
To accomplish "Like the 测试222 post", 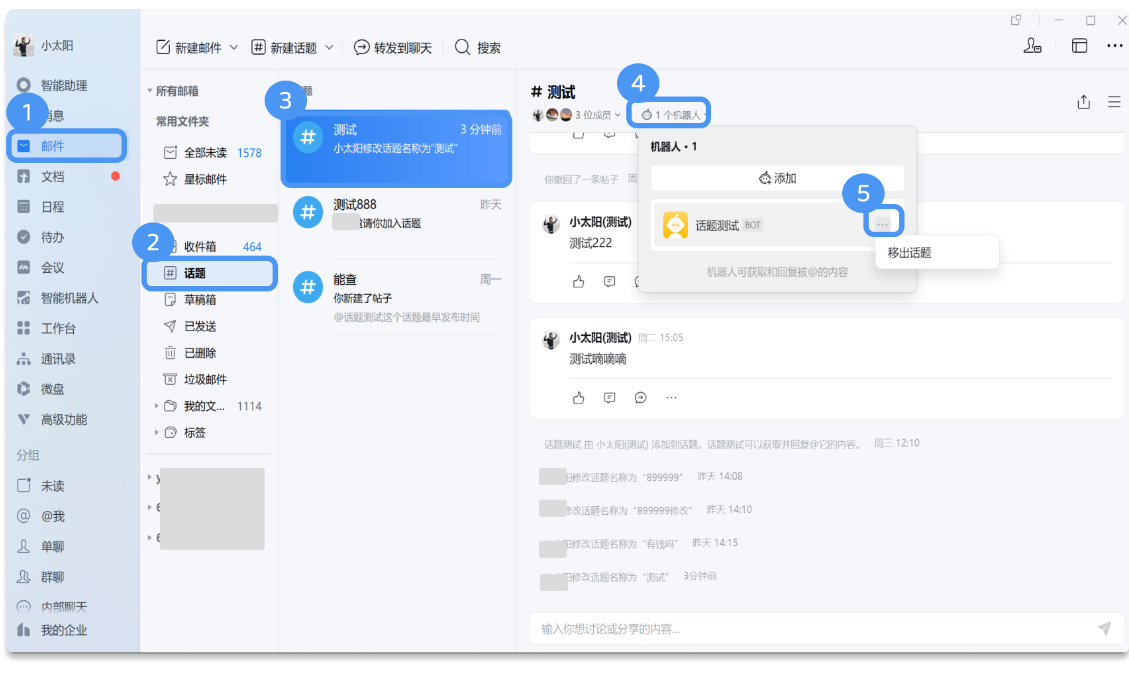I will click(x=578, y=282).
